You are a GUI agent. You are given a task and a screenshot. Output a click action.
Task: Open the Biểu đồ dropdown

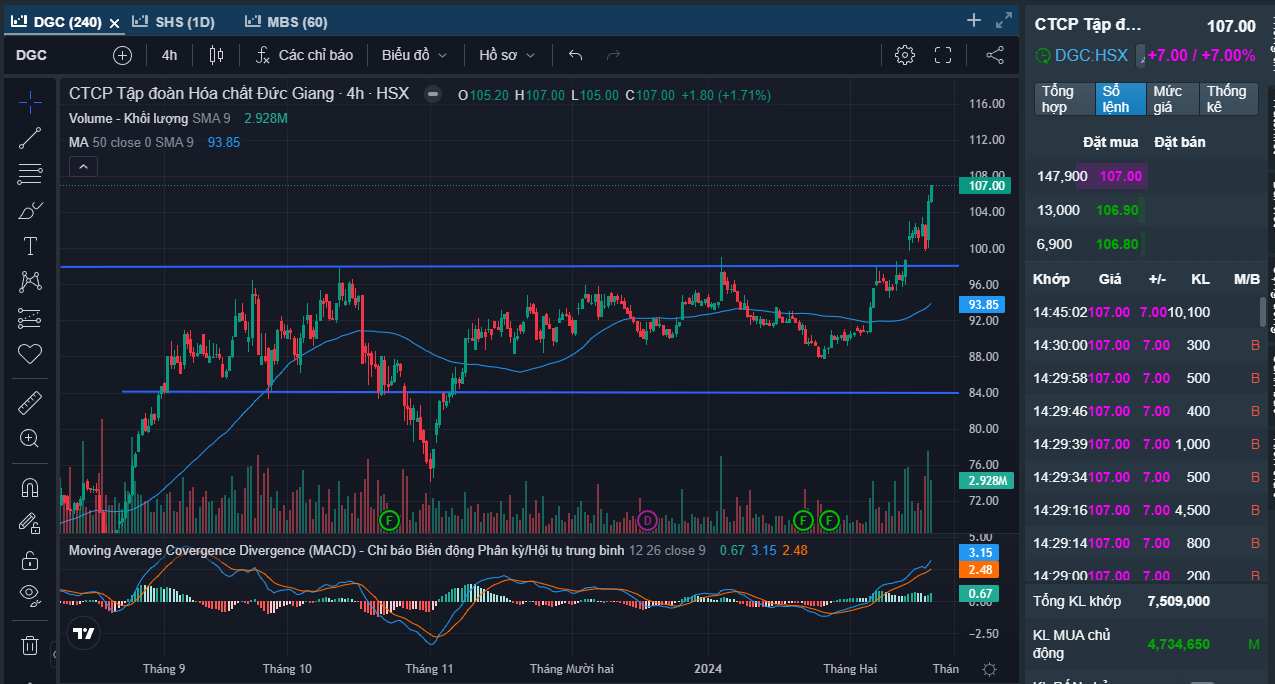[x=414, y=55]
